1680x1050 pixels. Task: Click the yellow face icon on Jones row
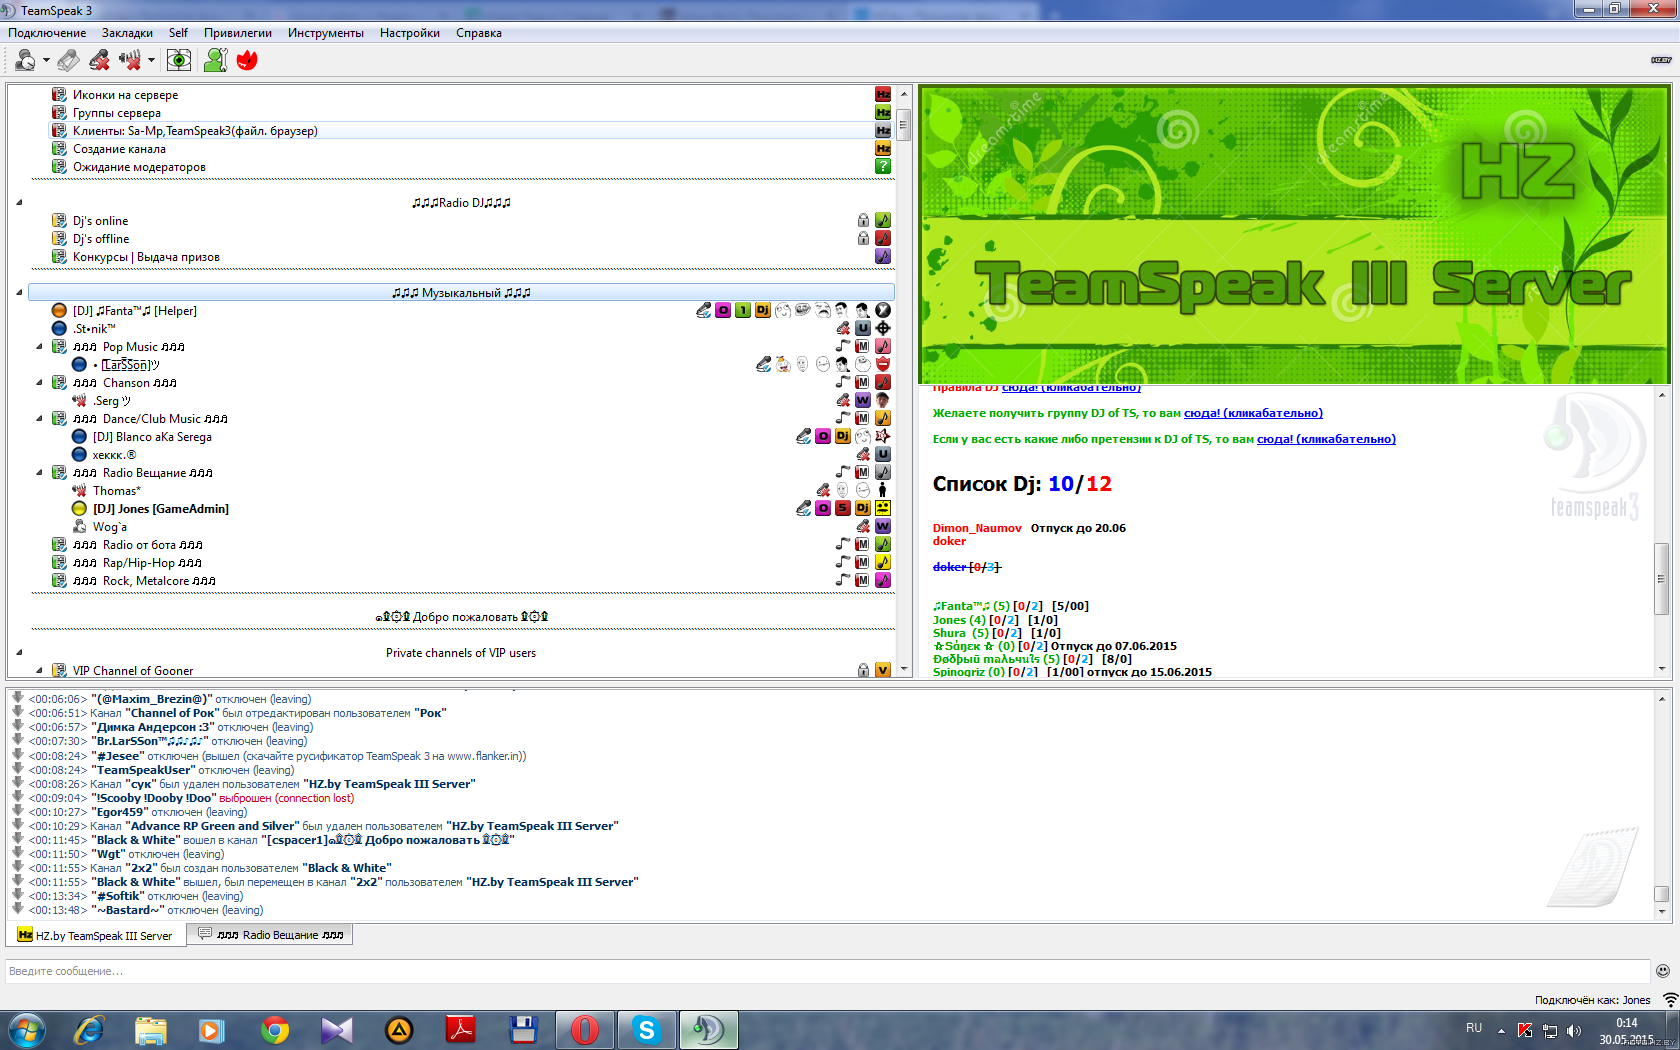pos(883,509)
